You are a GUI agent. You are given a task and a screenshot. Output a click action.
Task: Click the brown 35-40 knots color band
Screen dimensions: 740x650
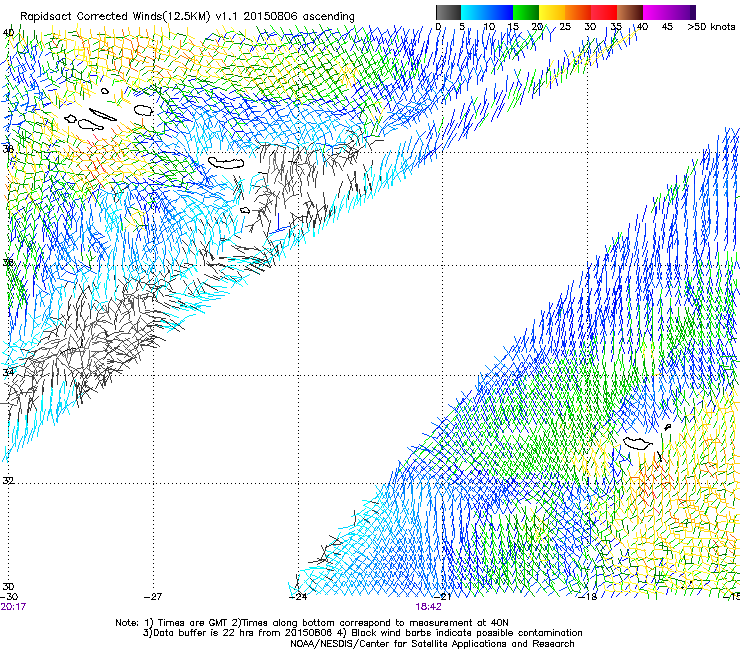coord(630,12)
